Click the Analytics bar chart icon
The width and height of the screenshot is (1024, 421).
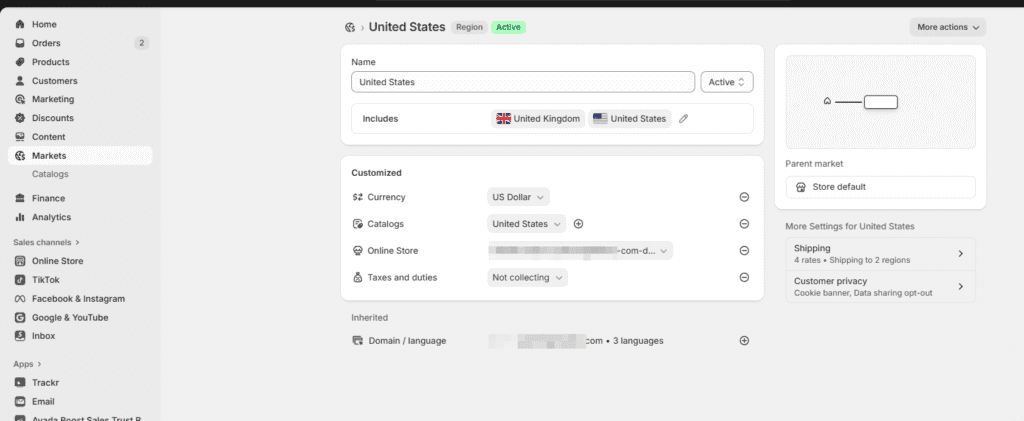pos(20,217)
